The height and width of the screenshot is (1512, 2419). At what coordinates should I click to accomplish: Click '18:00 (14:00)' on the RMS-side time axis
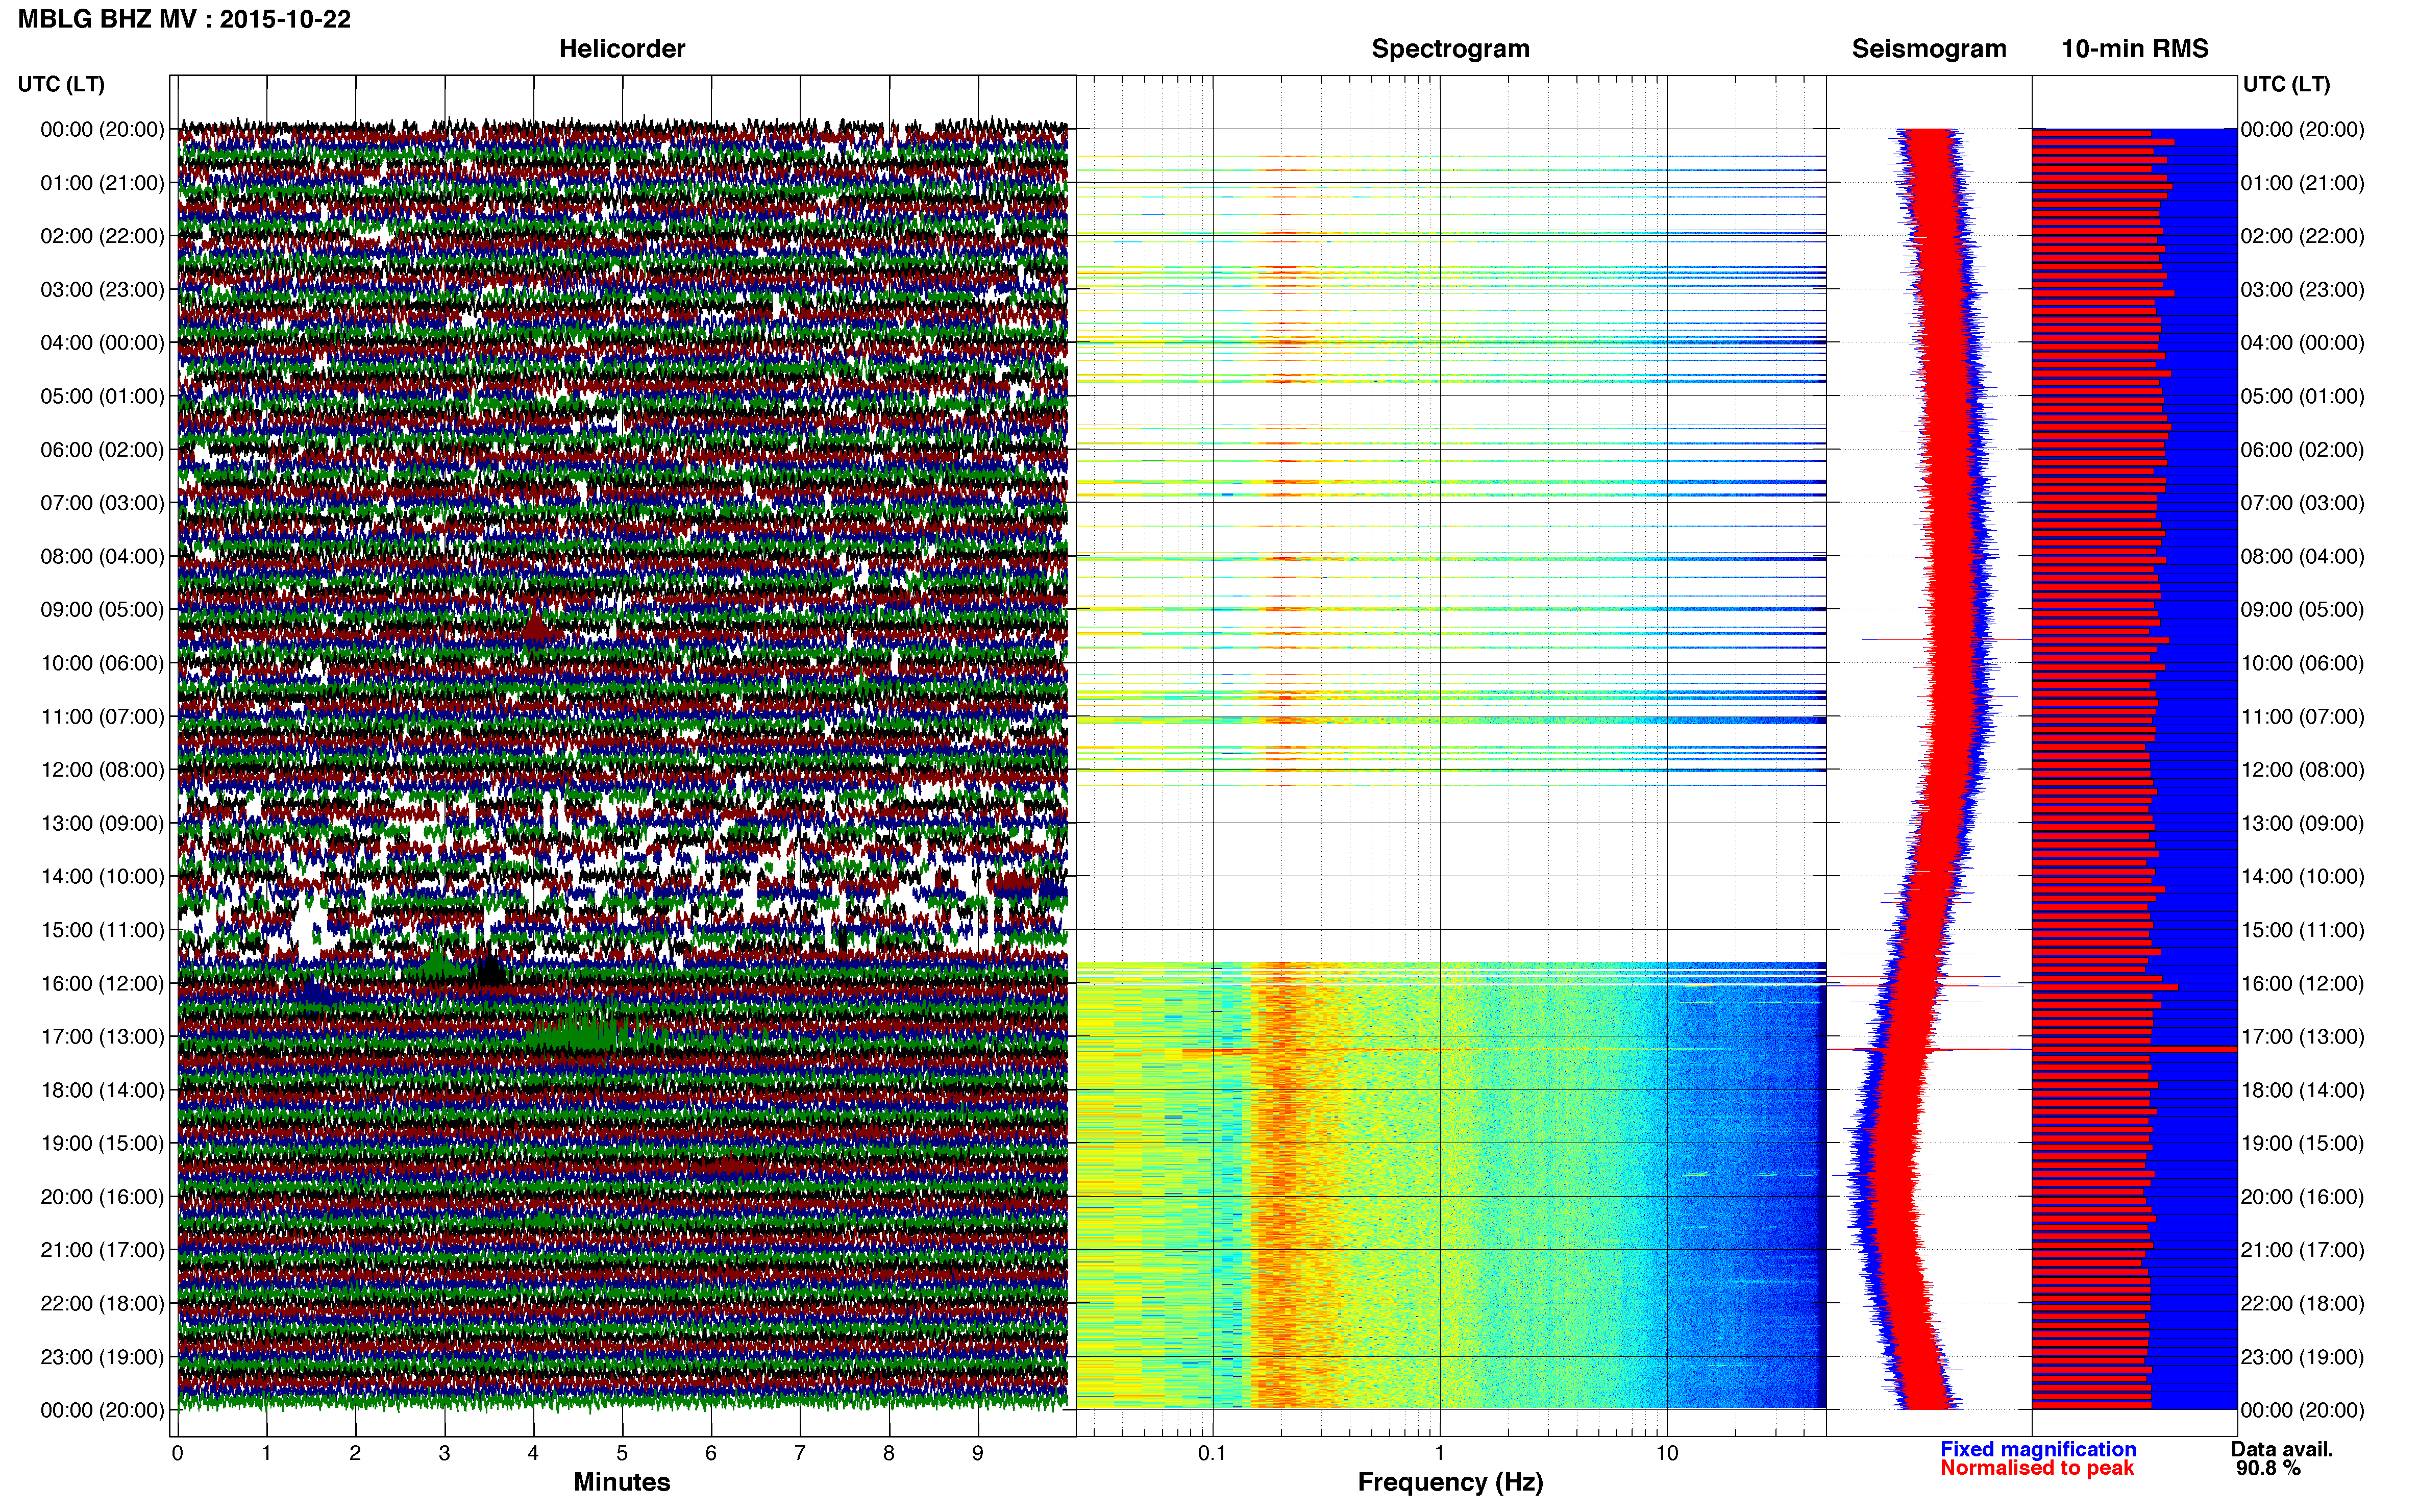pyautogui.click(x=2303, y=1090)
